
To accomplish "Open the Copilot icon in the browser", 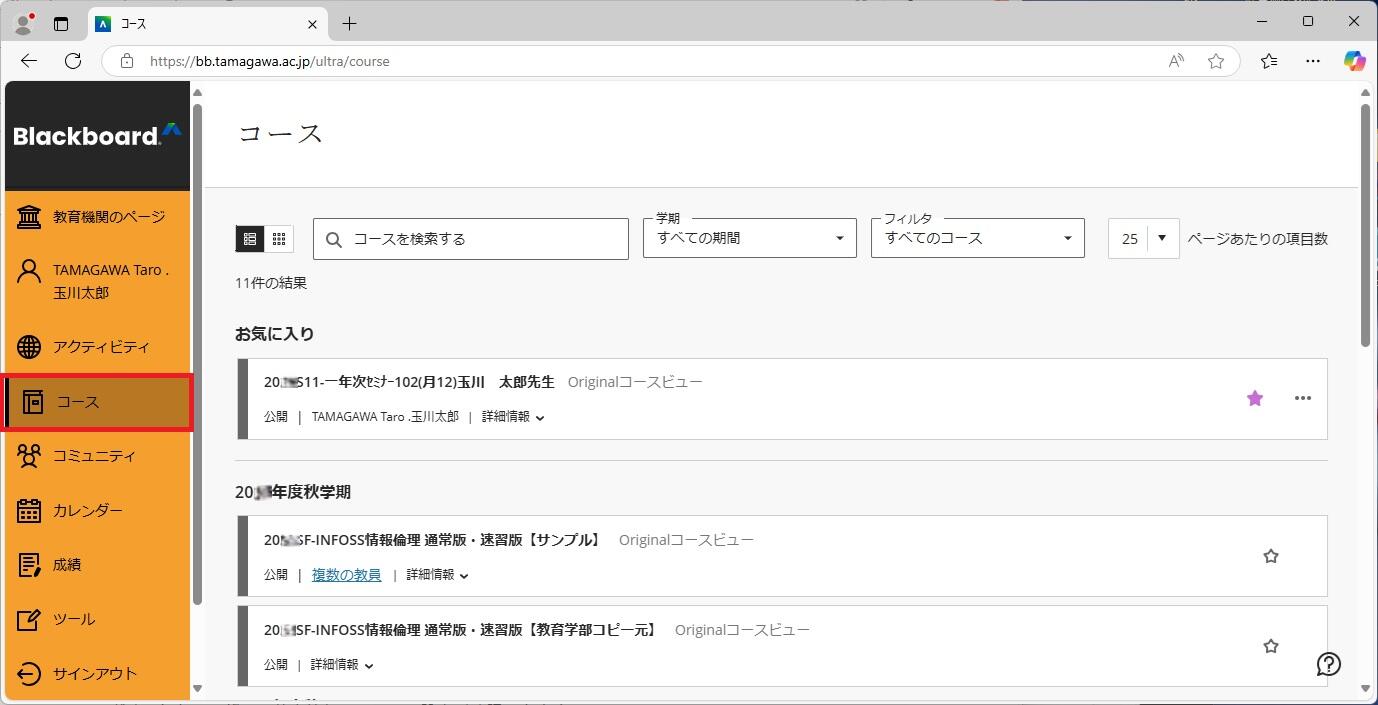I will [x=1355, y=61].
